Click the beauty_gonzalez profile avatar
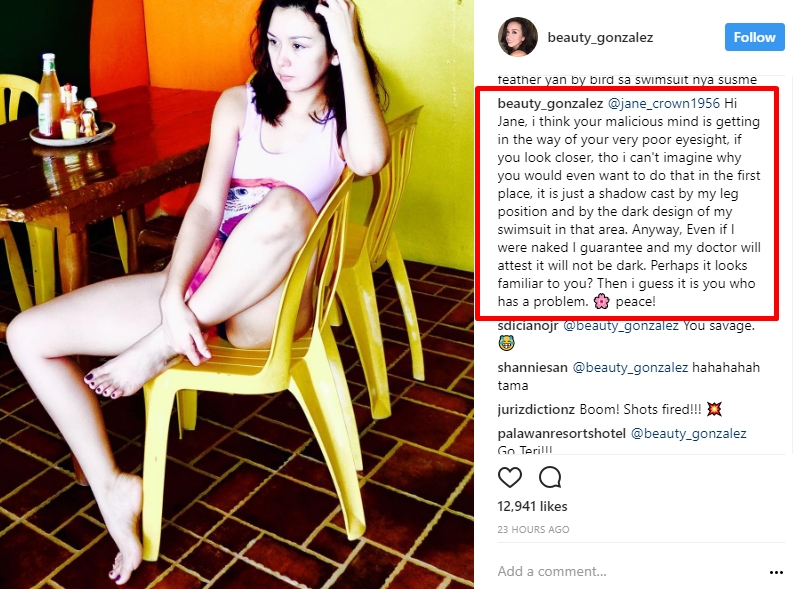 (517, 37)
